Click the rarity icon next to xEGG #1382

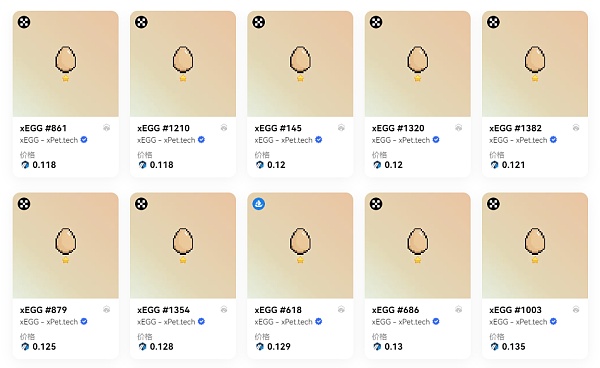(576, 128)
